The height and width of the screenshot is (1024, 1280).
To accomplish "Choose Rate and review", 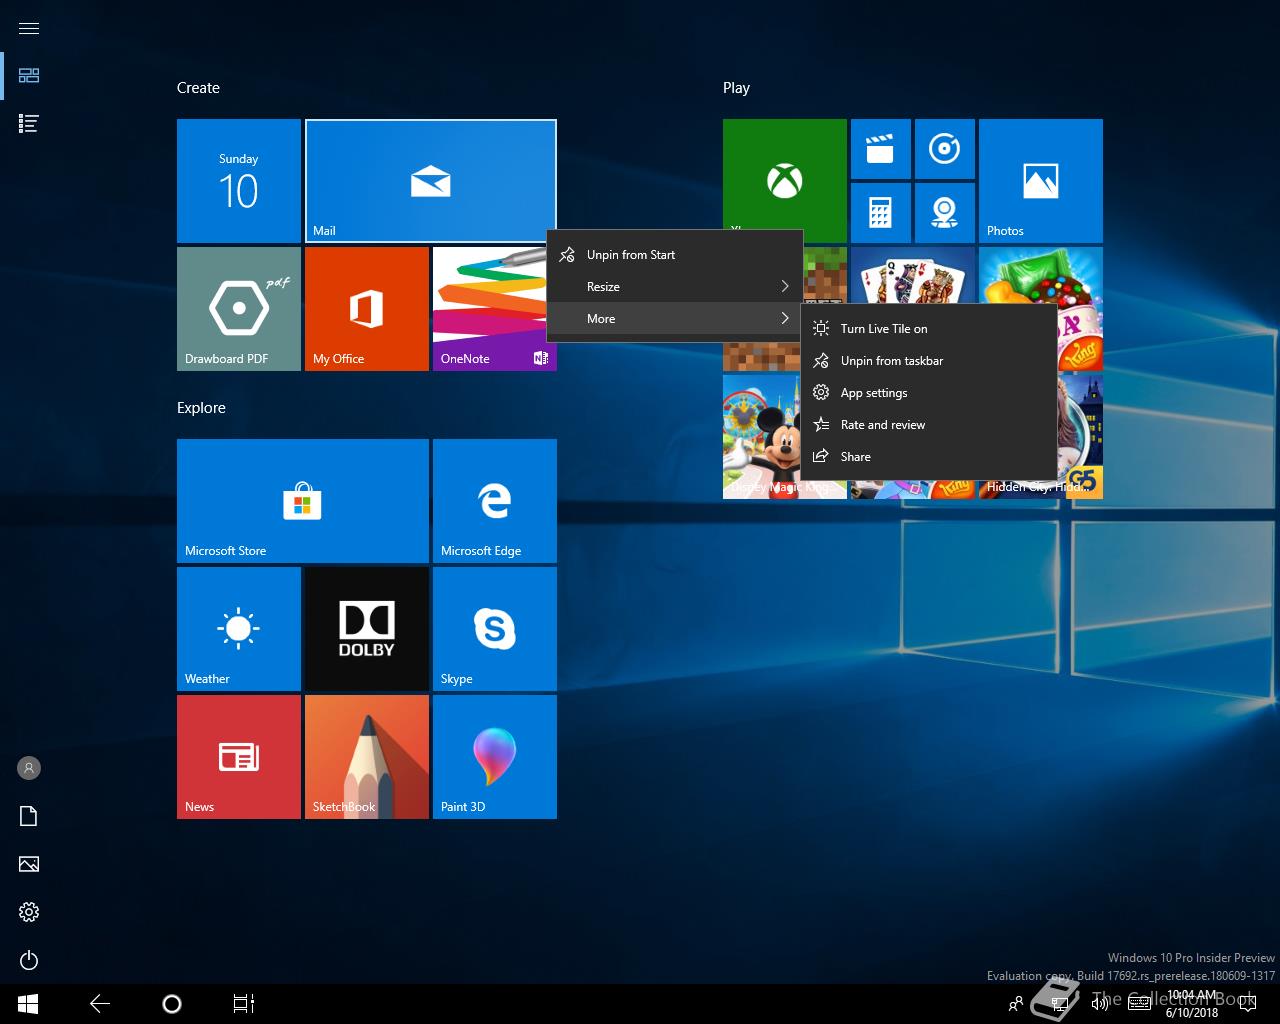I will [x=929, y=425].
